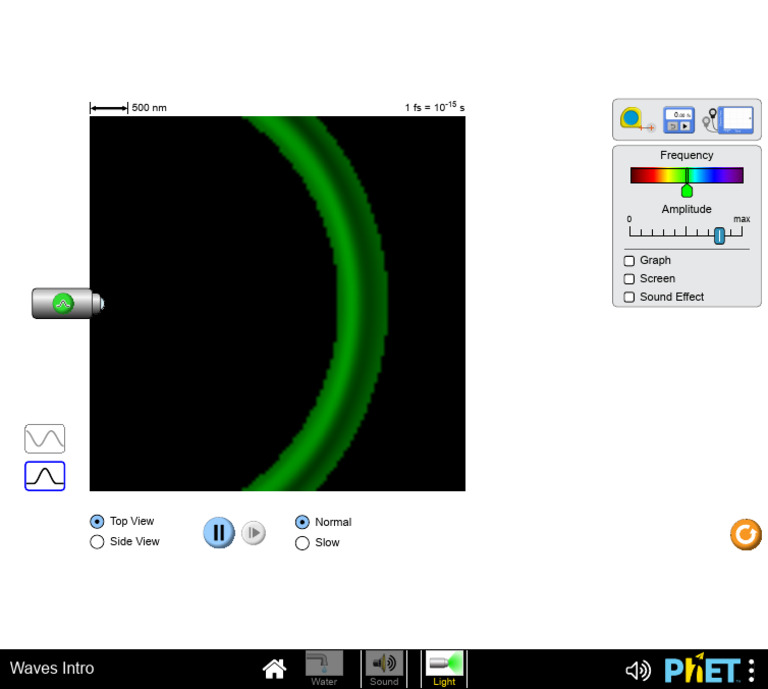
Task: Switch to the Sound screen tab
Action: [x=384, y=668]
